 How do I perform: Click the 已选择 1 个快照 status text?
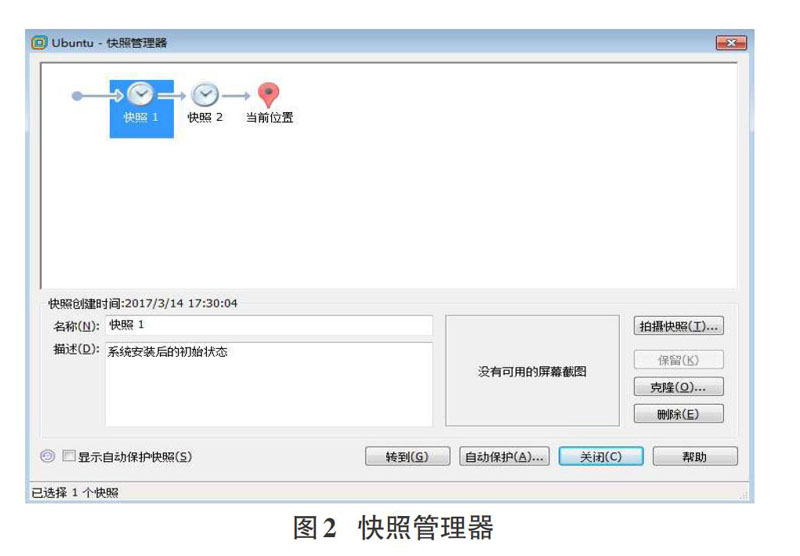pyautogui.click(x=75, y=492)
